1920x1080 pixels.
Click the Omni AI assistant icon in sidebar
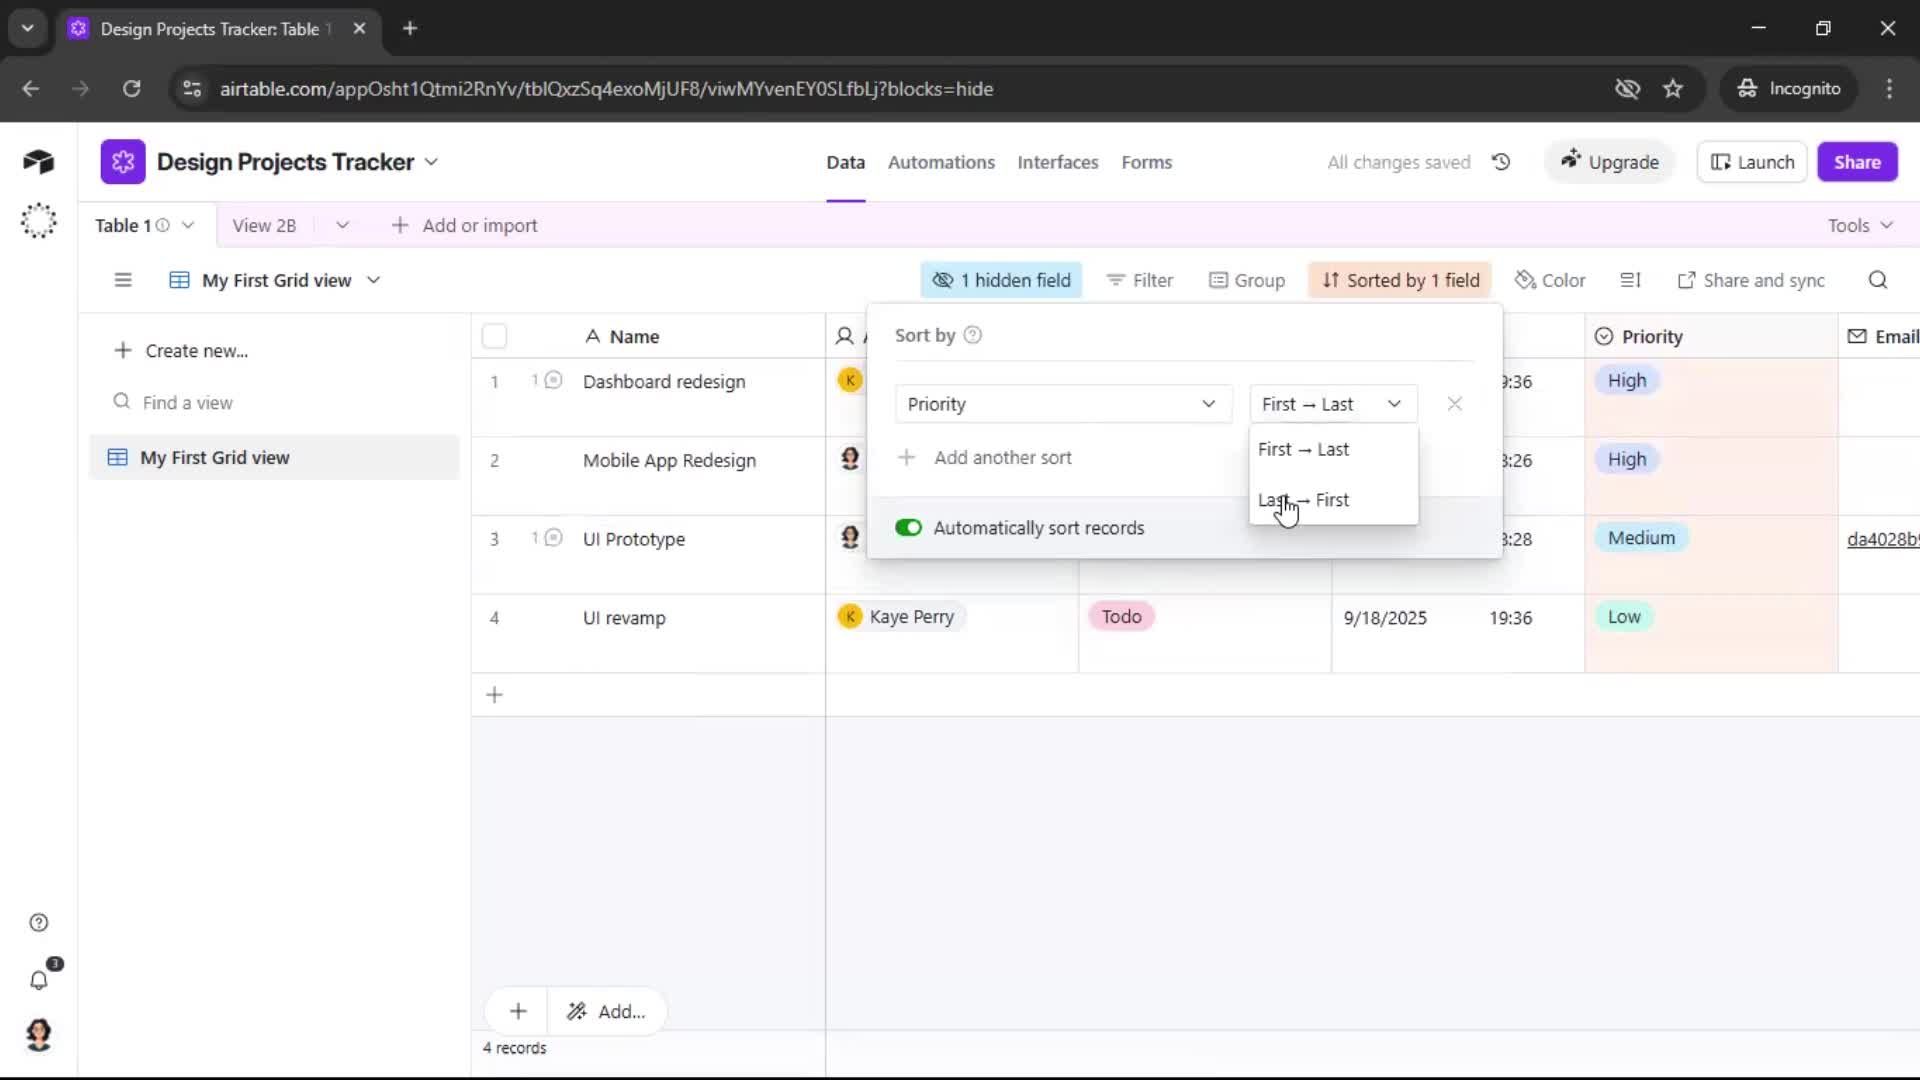[38, 221]
